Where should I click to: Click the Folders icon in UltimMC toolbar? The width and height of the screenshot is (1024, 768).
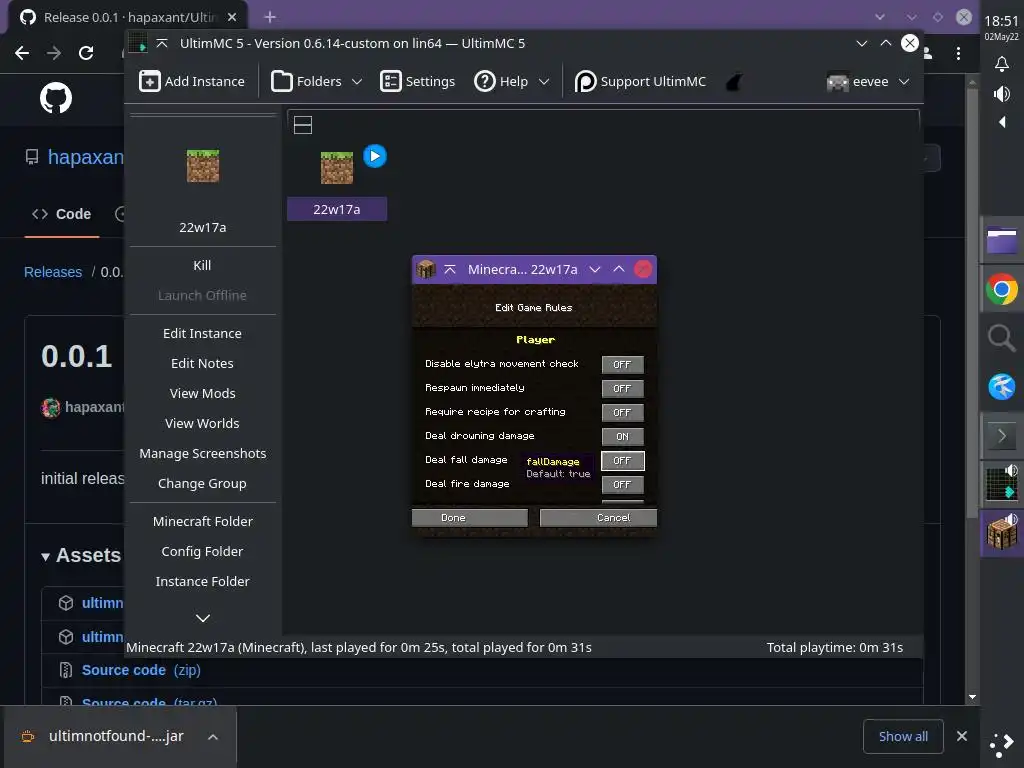281,82
